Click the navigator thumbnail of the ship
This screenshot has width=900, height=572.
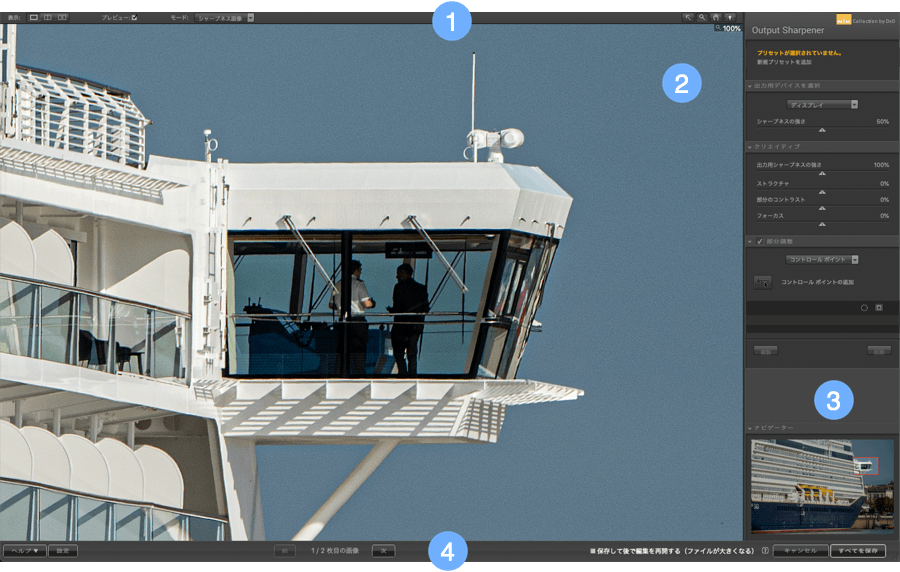822,487
